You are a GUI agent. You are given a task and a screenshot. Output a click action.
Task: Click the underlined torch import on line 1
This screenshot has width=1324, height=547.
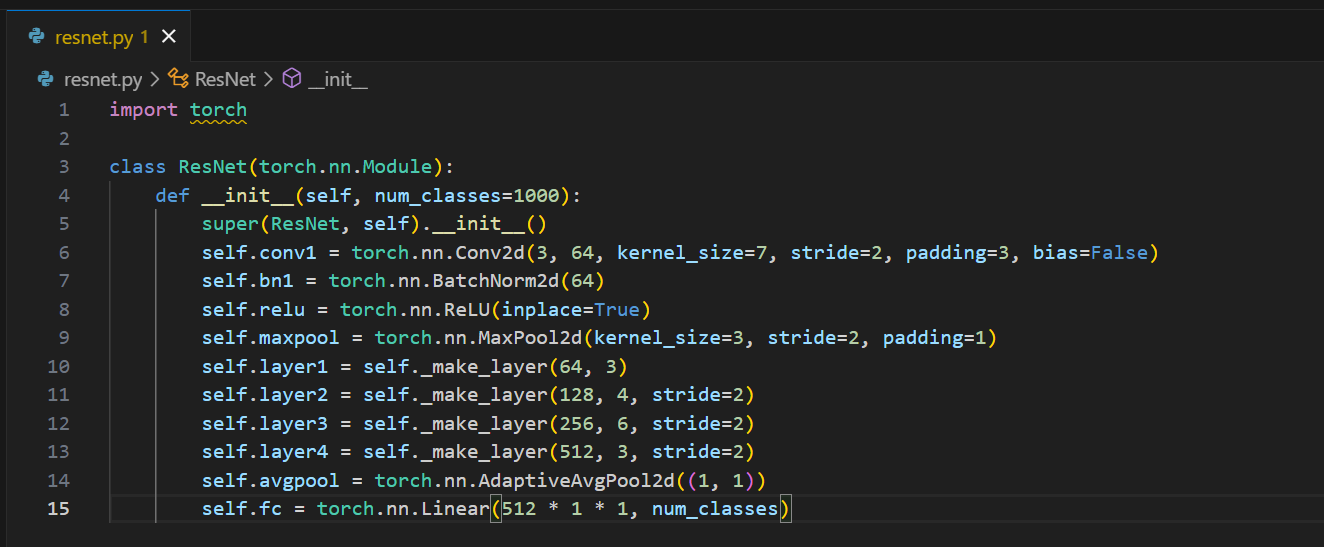pyautogui.click(x=218, y=110)
